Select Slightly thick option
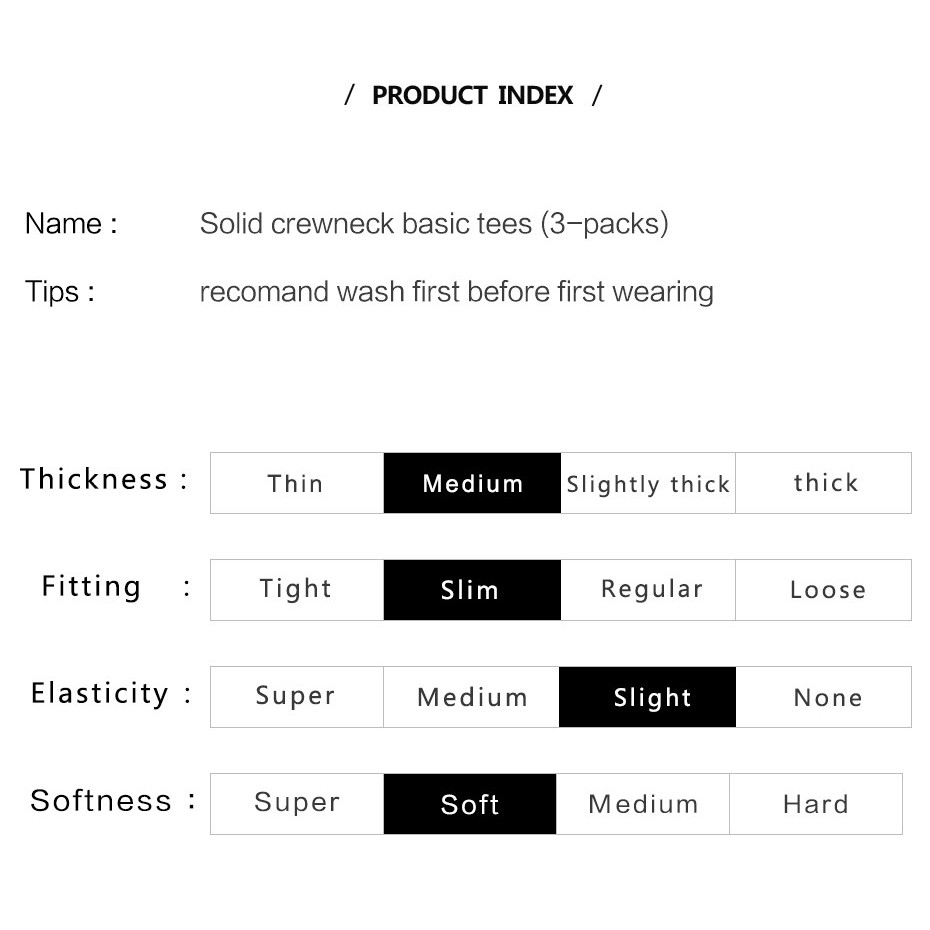This screenshot has width=930, height=930. (648, 484)
